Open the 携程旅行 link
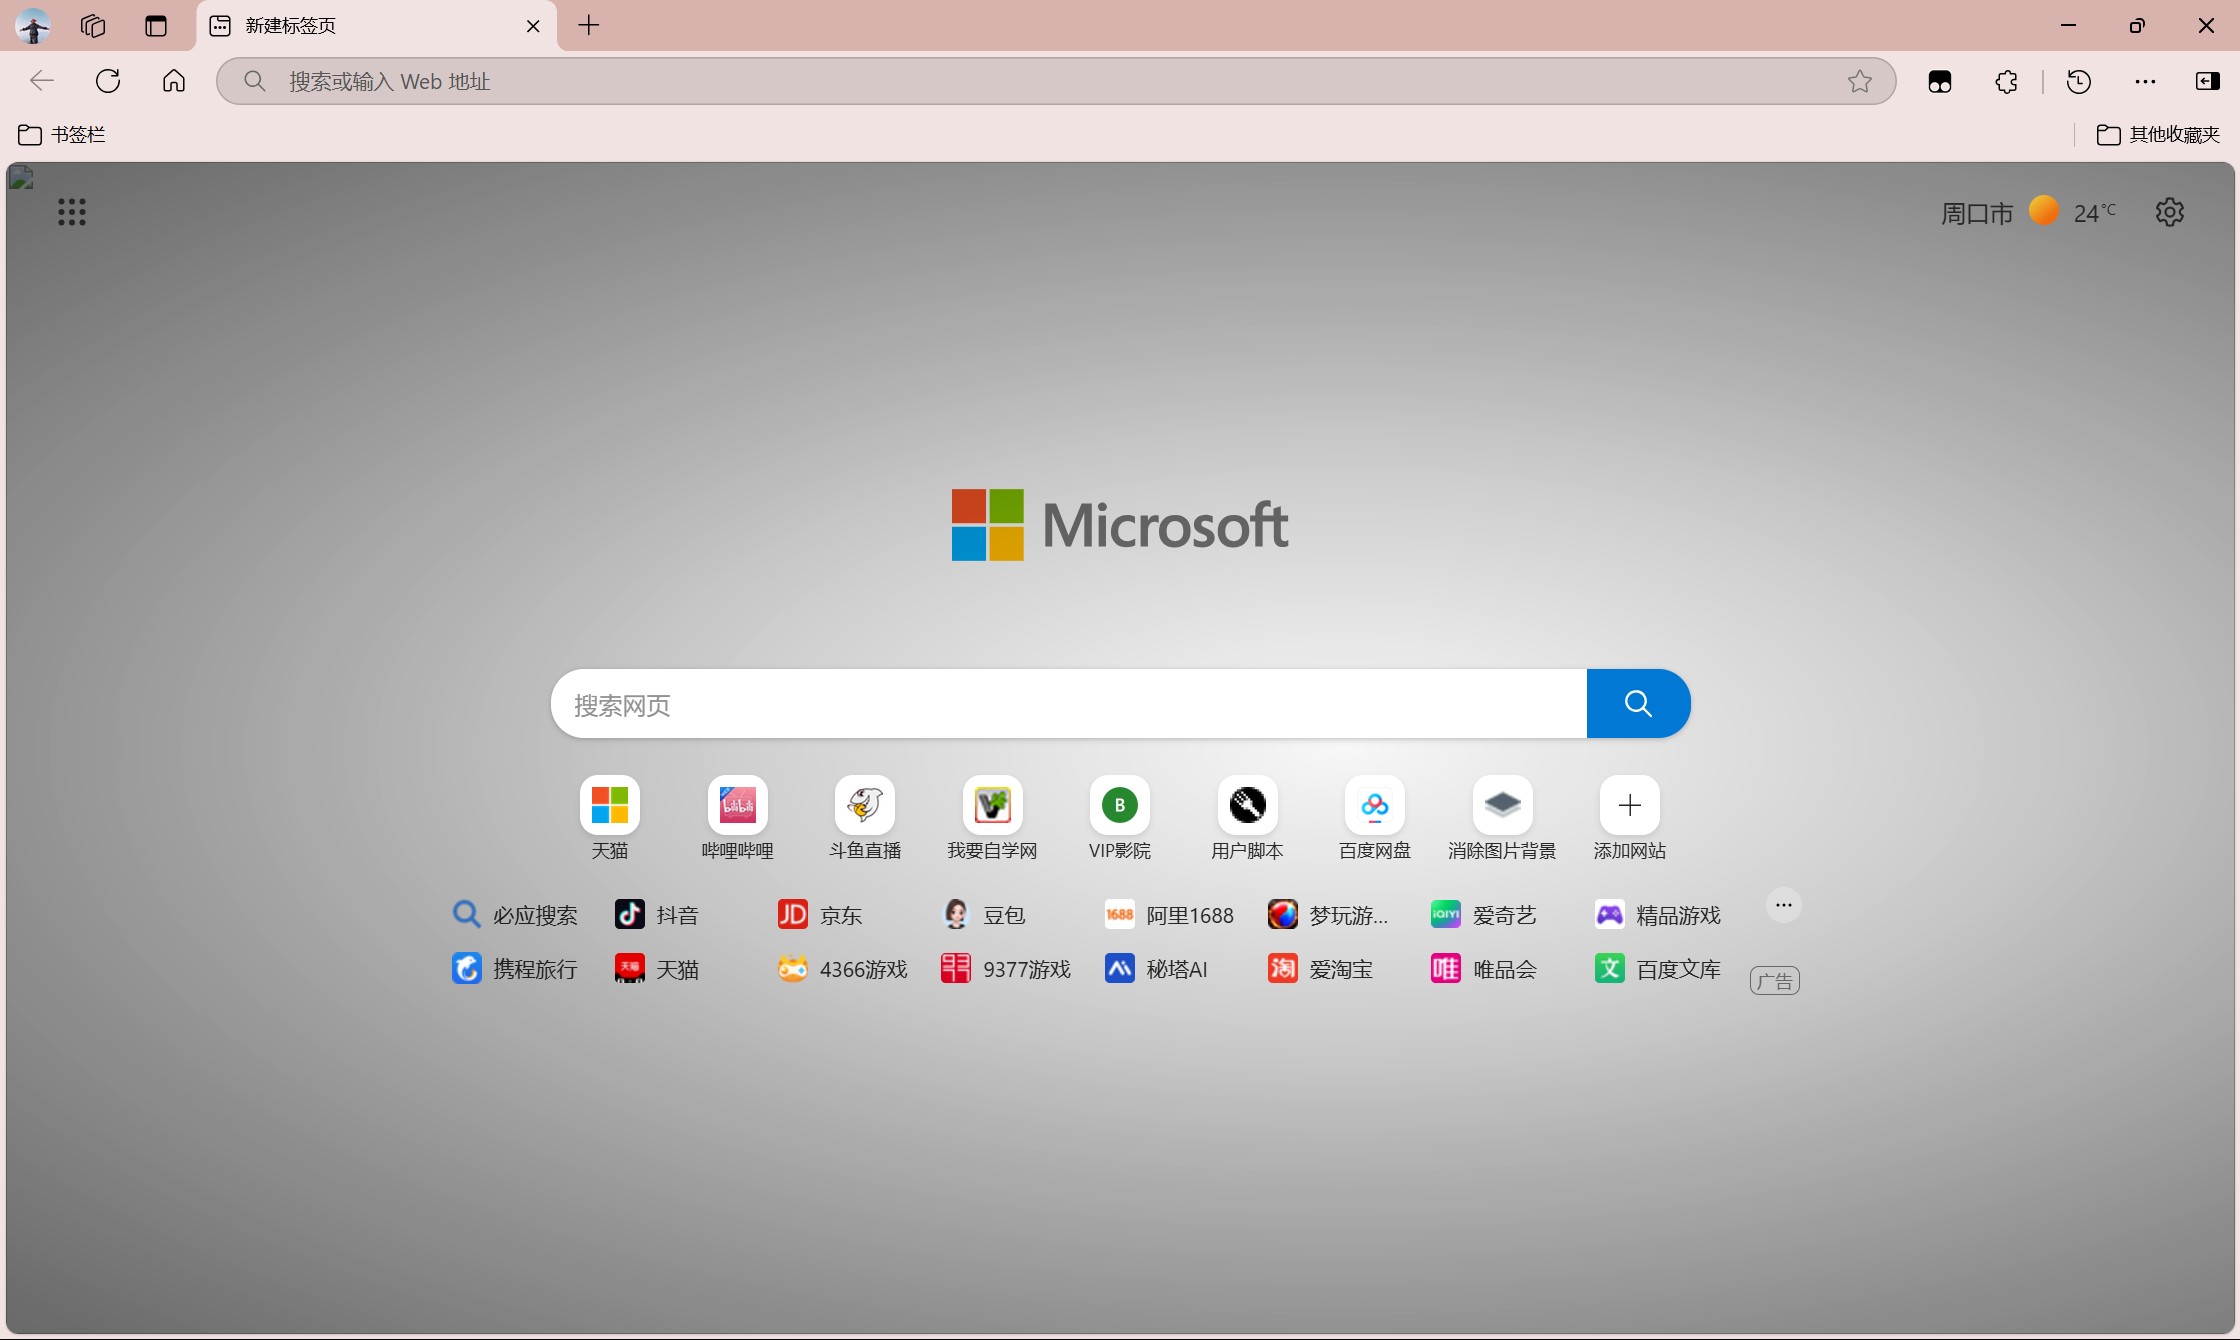The width and height of the screenshot is (2240, 1340). (x=515, y=968)
